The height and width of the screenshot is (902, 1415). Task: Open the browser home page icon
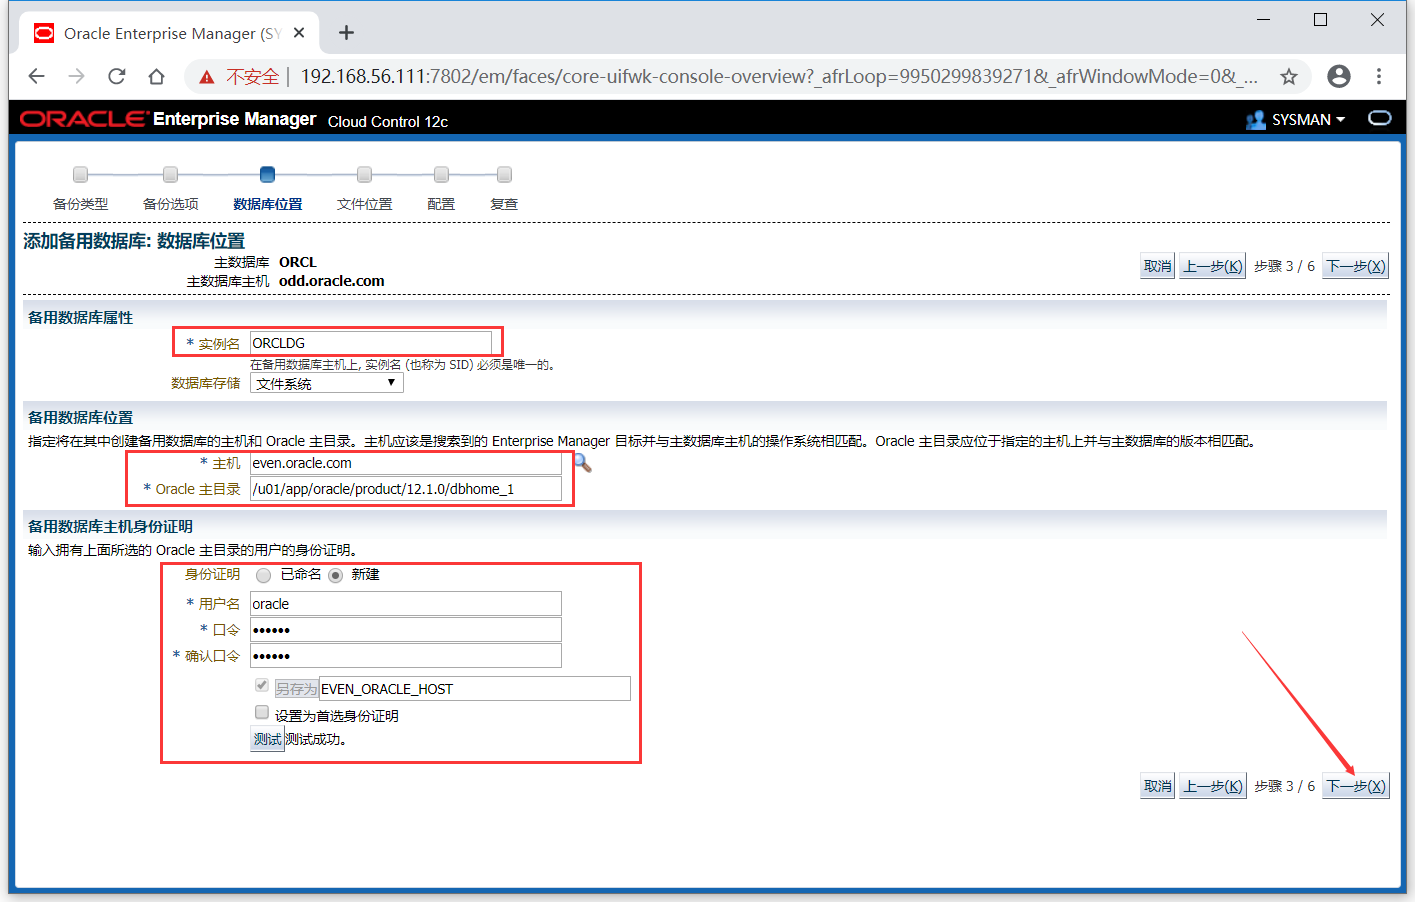tap(156, 76)
